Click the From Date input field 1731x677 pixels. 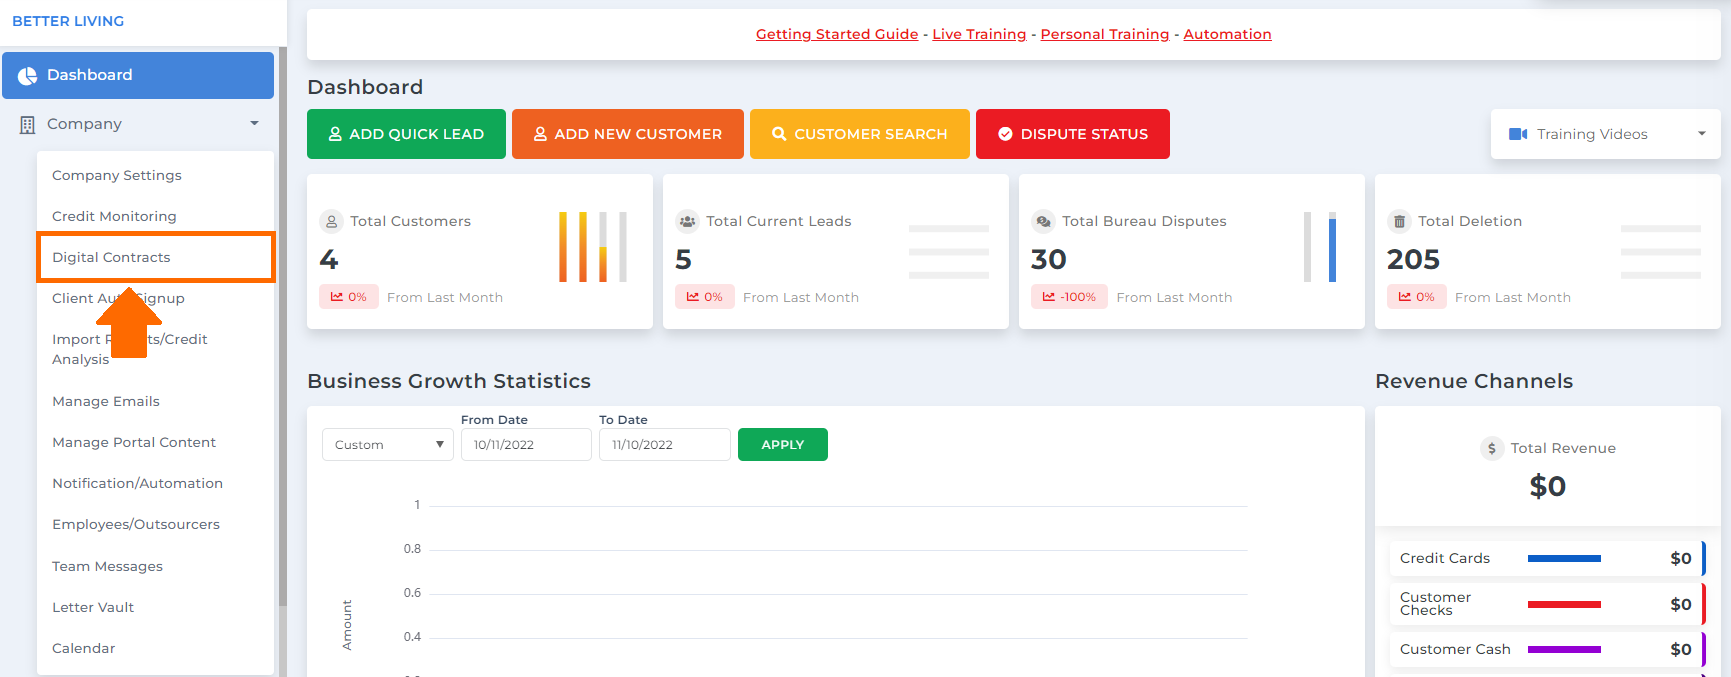(526, 445)
